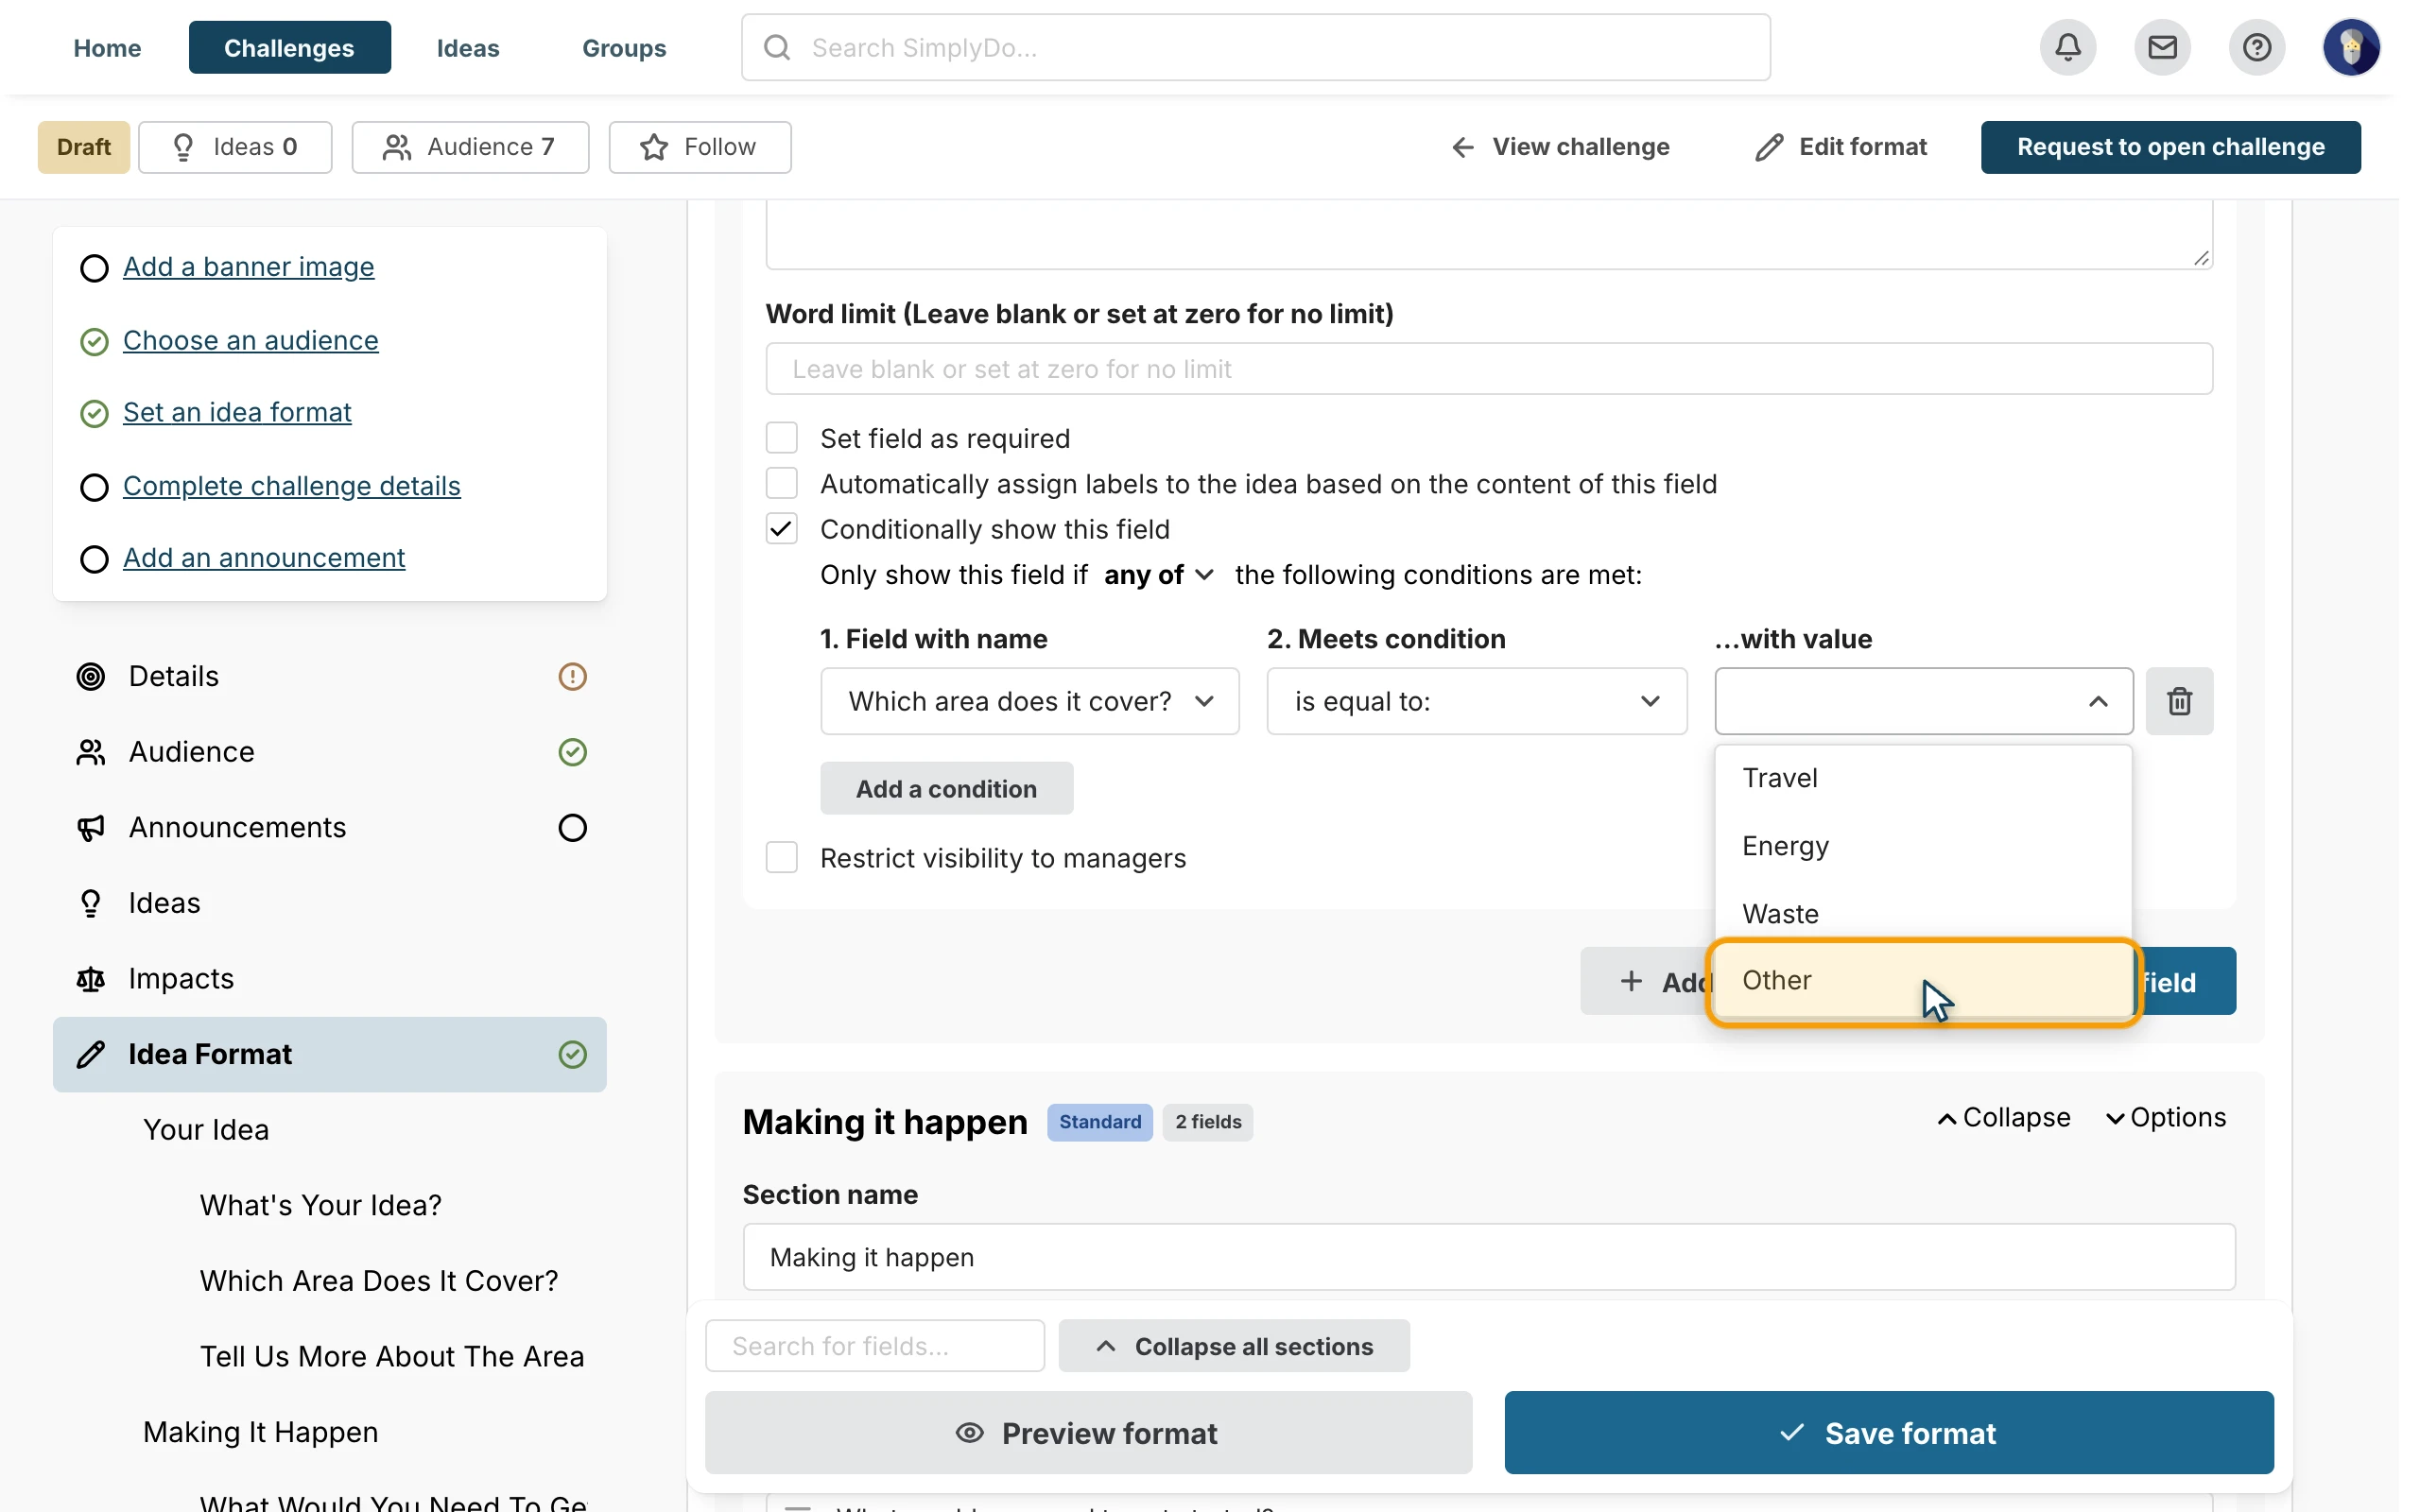Click 'Save format' button
The height and width of the screenshot is (1512, 2420).
click(1888, 1433)
